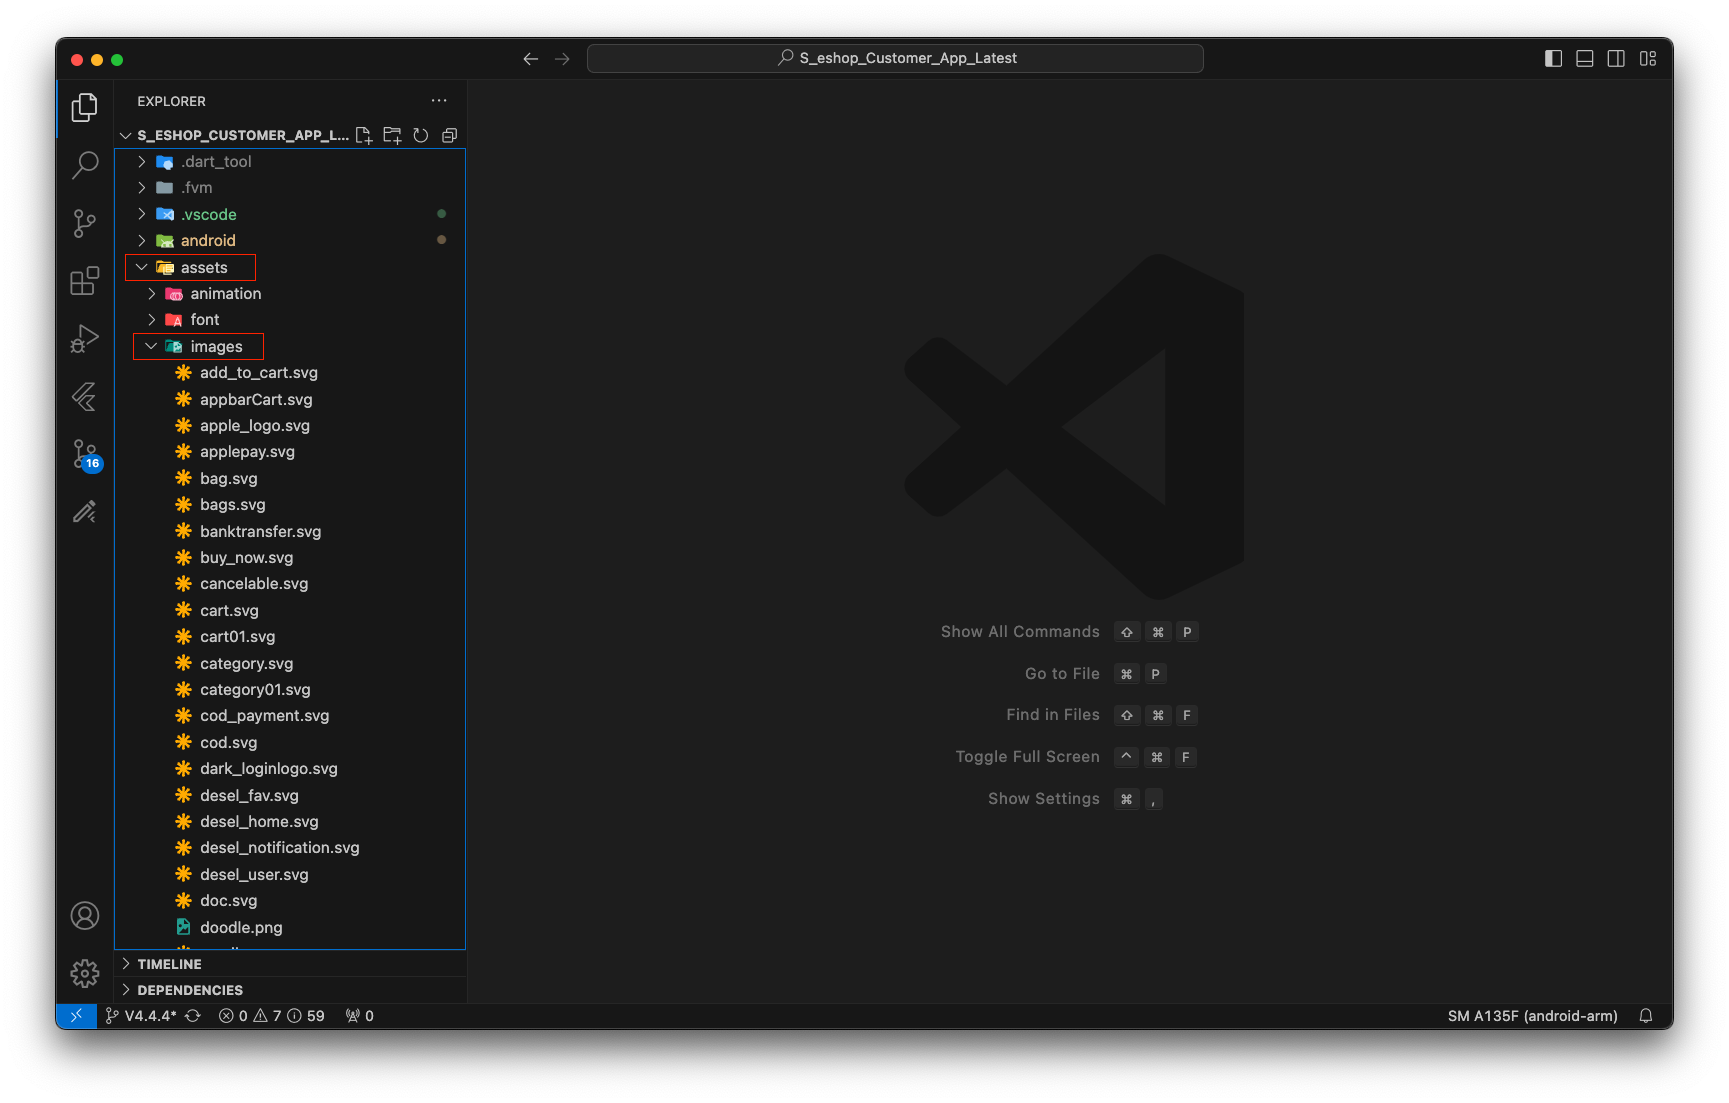
Task: Select device SM A135F in status bar
Action: pos(1532,1016)
